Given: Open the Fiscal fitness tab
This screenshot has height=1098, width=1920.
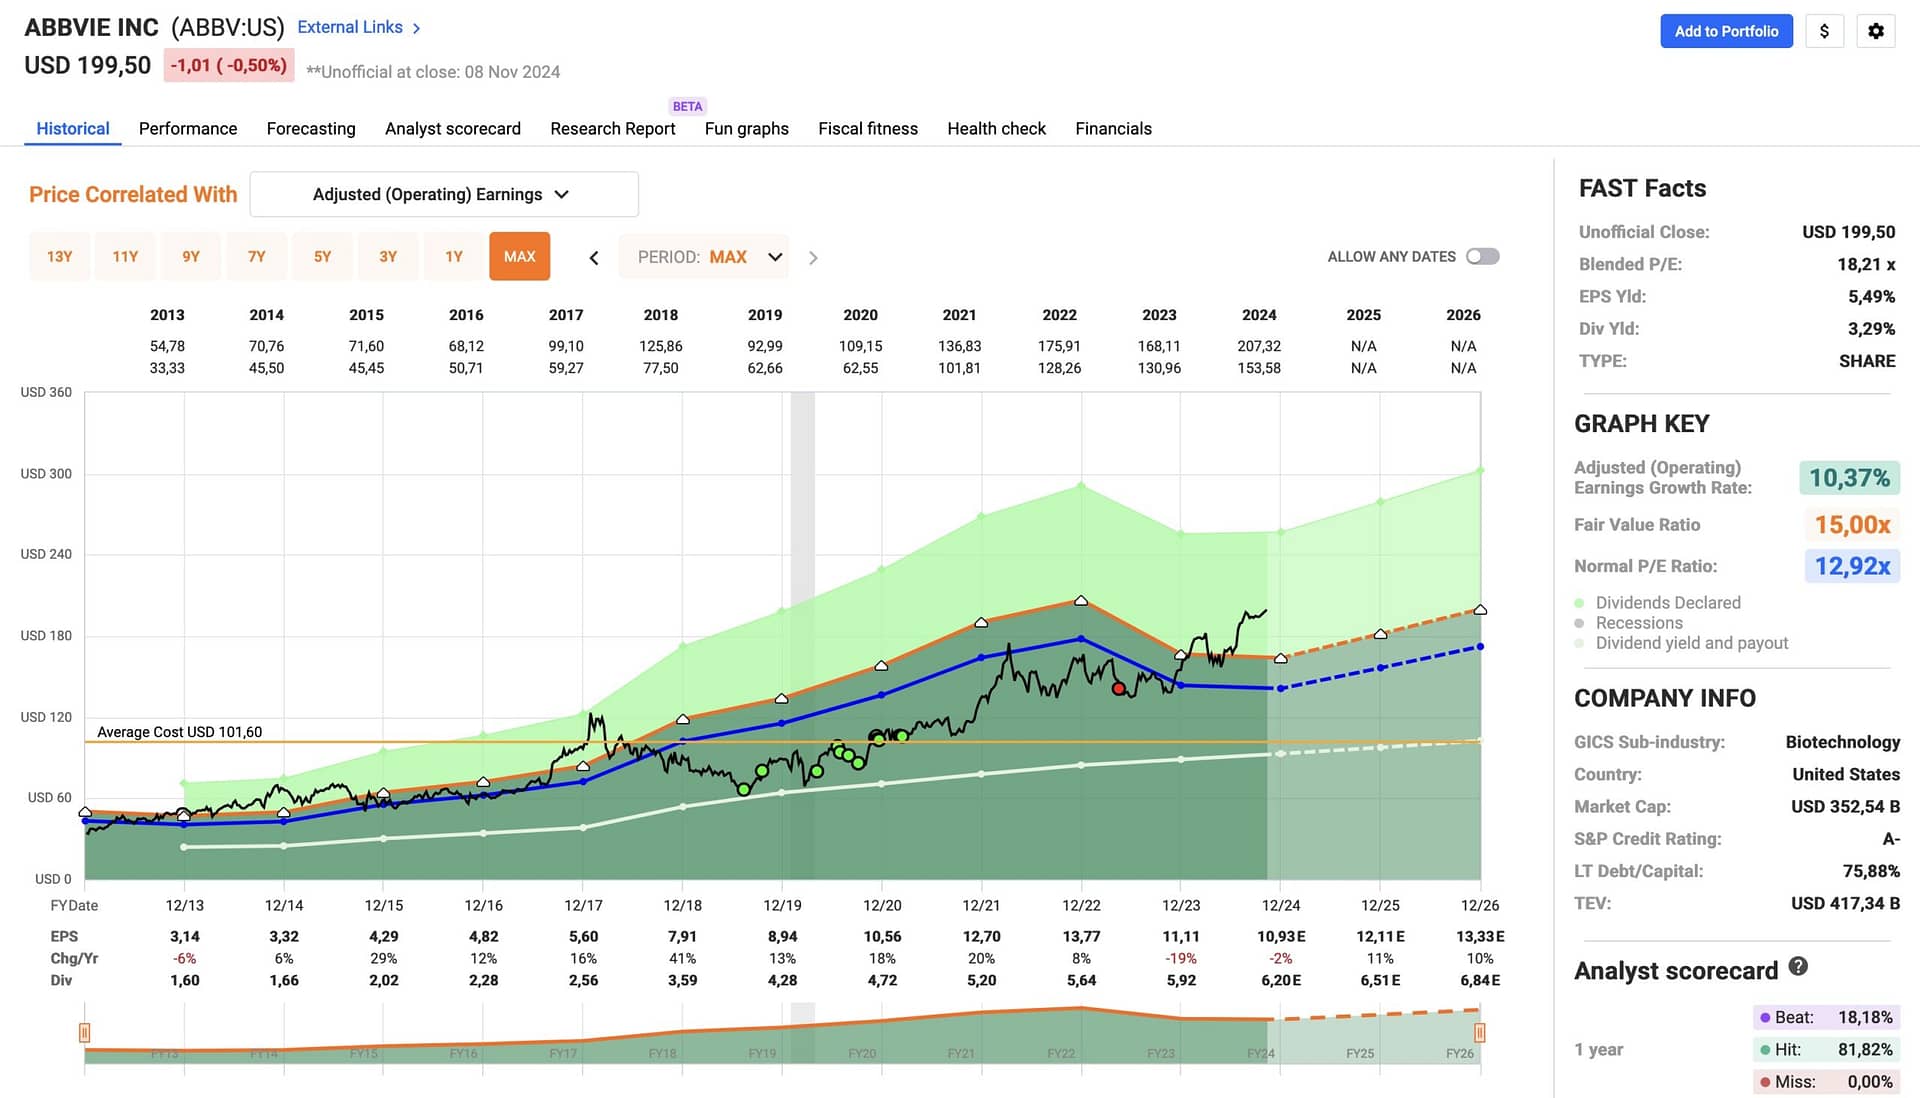Looking at the screenshot, I should point(868,128).
